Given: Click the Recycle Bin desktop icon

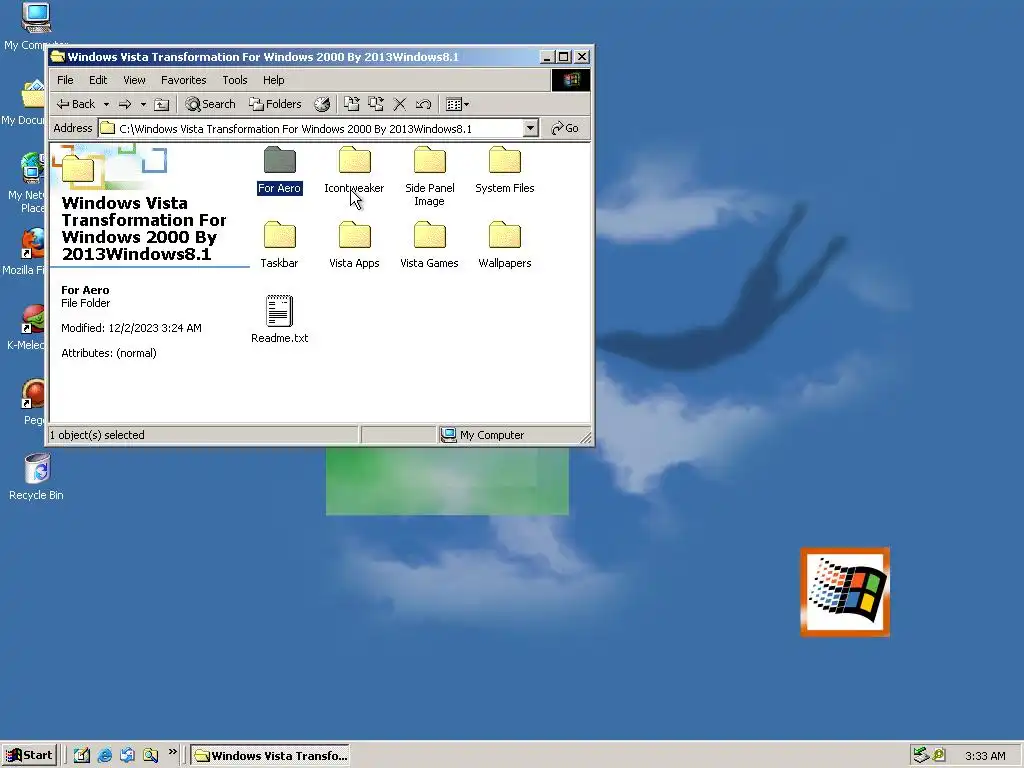Looking at the screenshot, I should pos(37,477).
